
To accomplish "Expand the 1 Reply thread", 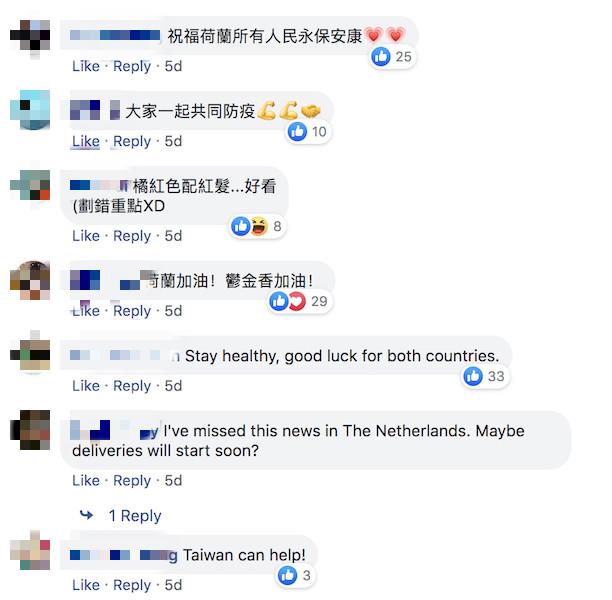I will 135,516.
